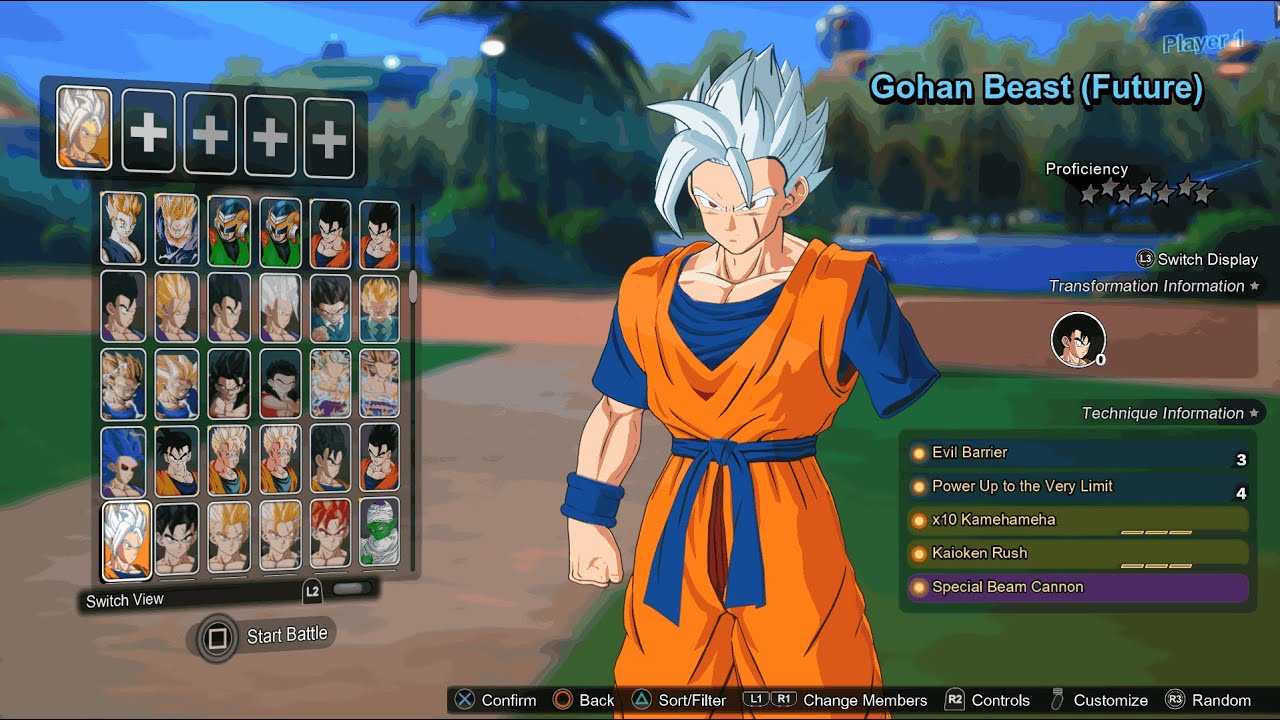Click the Customize label in bottom bar
The height and width of the screenshot is (720, 1280).
point(1110,700)
